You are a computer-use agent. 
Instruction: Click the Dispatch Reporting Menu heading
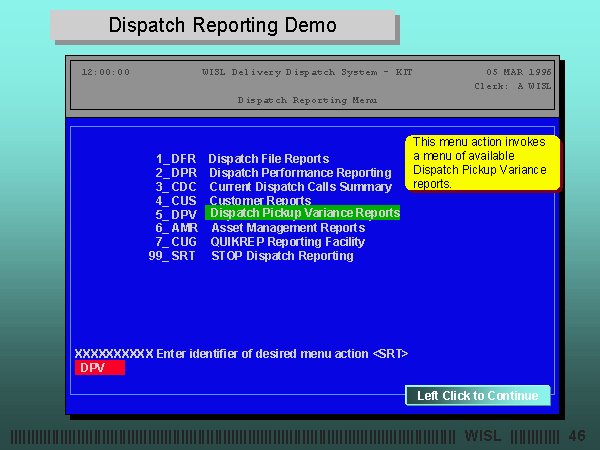click(307, 100)
